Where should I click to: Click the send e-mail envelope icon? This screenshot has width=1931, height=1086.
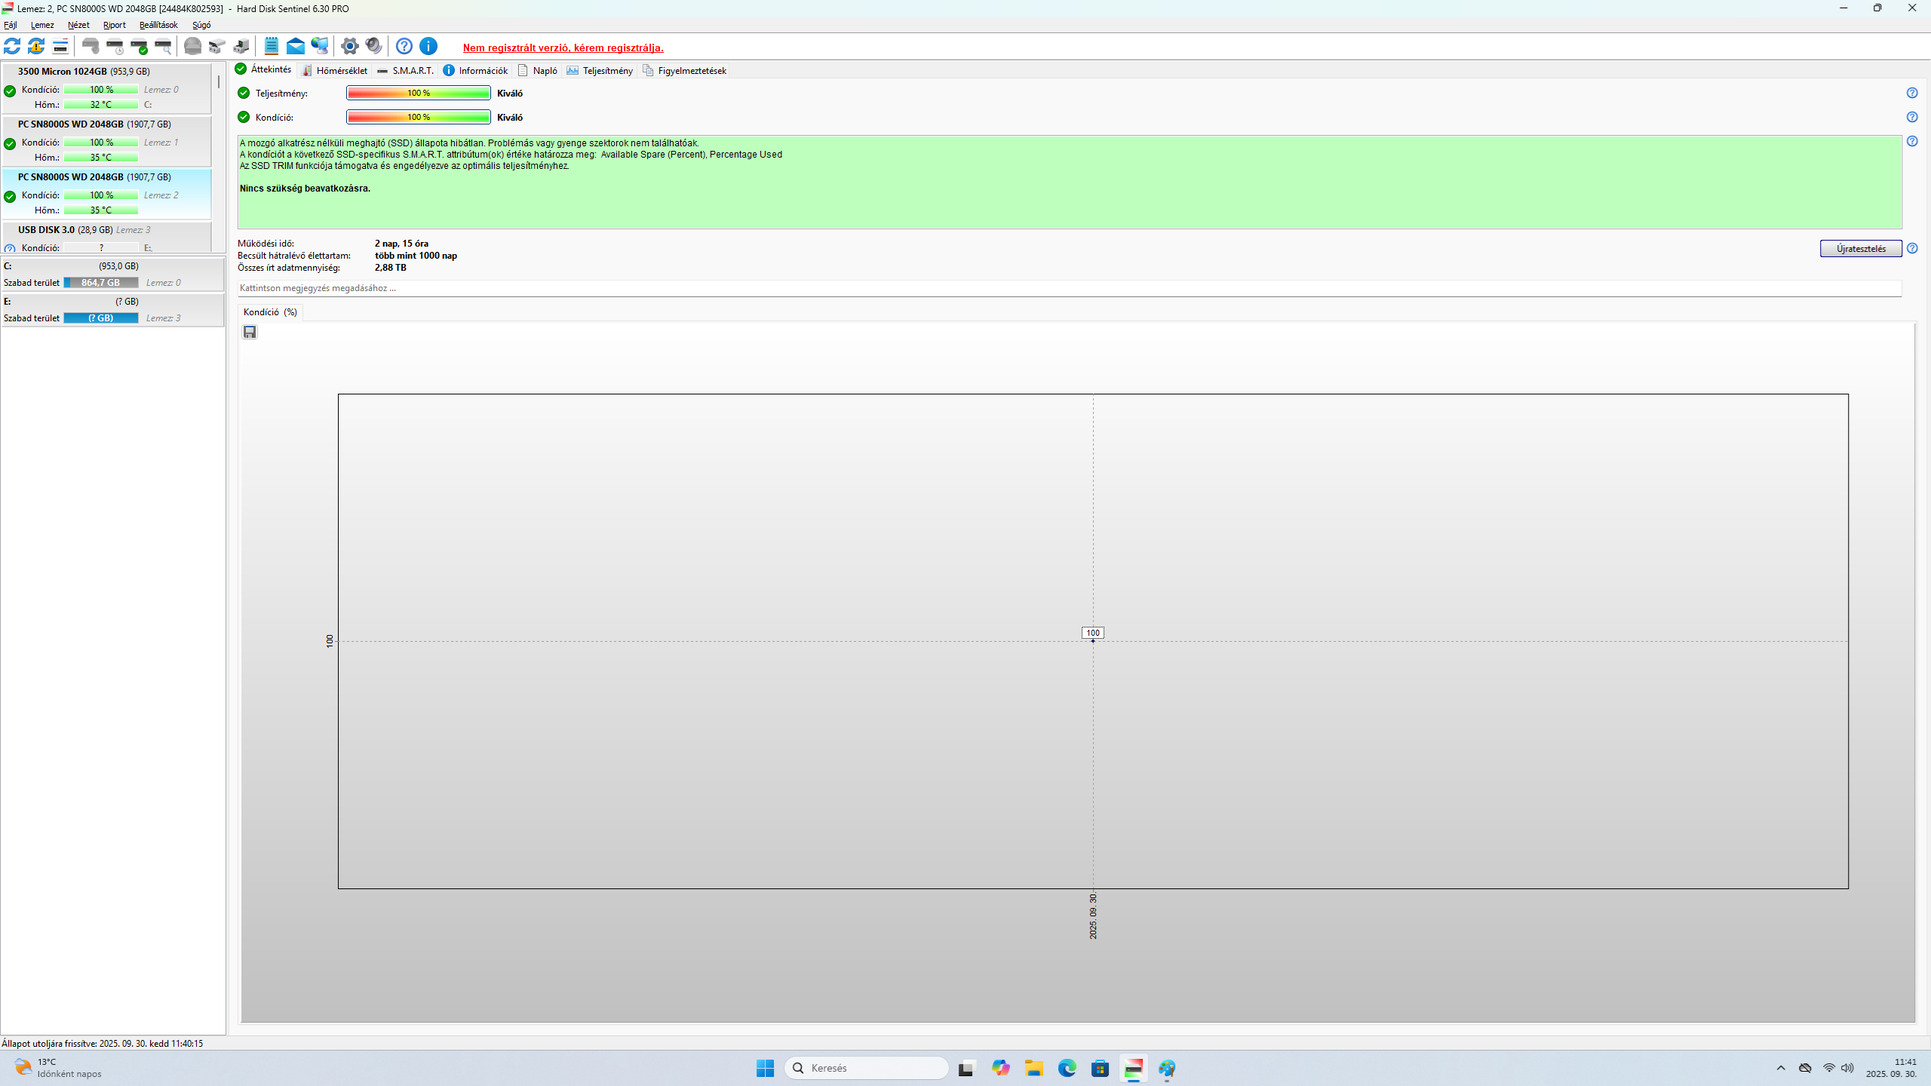coord(295,46)
